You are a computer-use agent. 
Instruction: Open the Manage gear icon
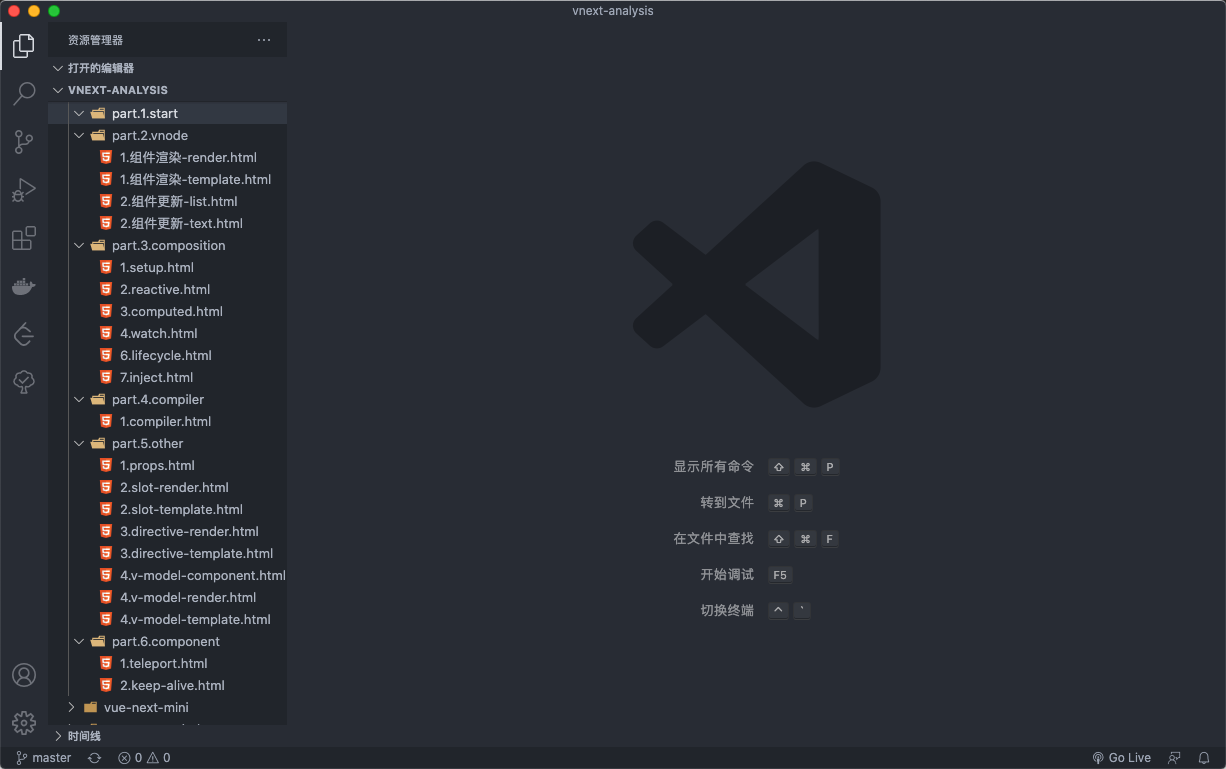coord(24,722)
